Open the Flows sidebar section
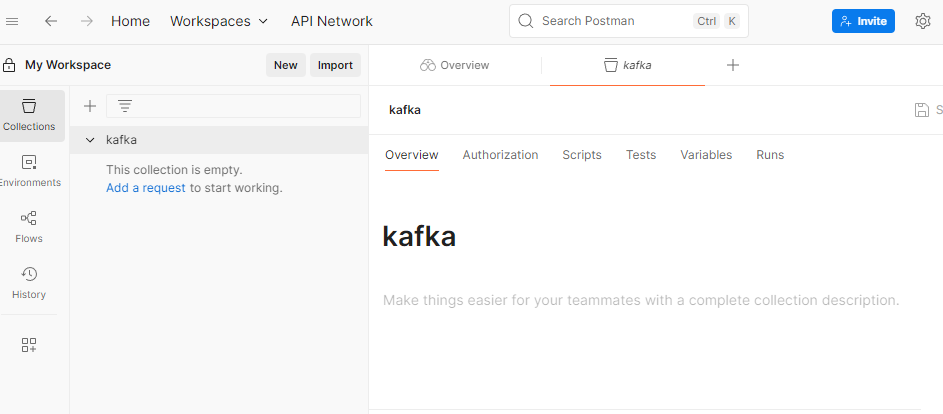The width and height of the screenshot is (943, 414). [x=29, y=227]
